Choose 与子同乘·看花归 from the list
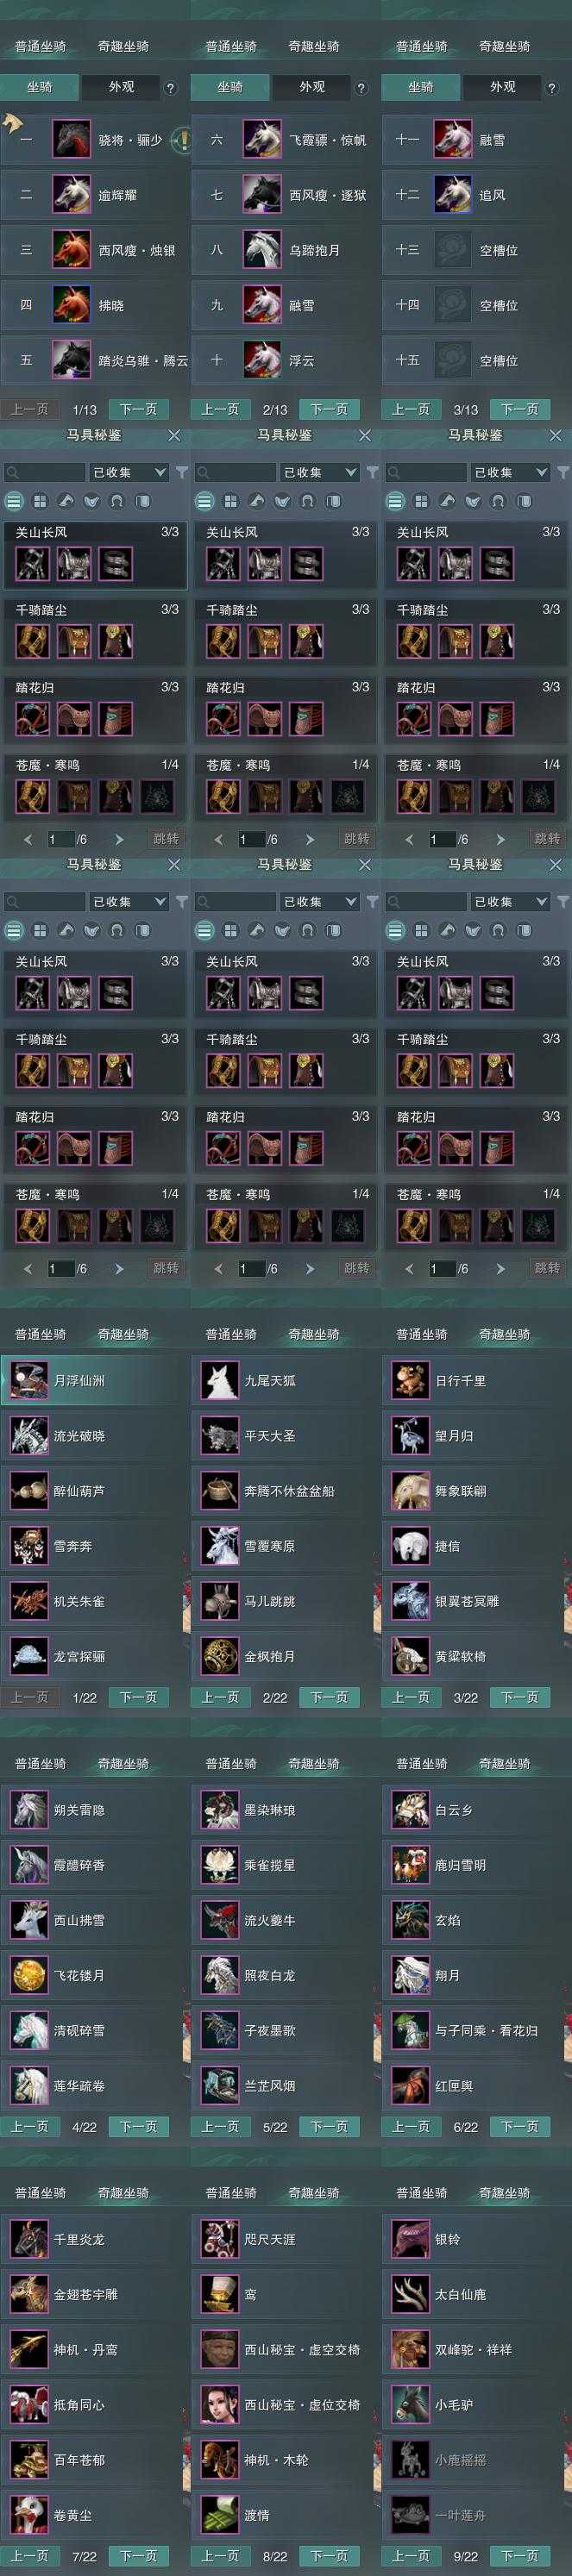Viewport: 572px width, 2576px height. click(476, 2030)
